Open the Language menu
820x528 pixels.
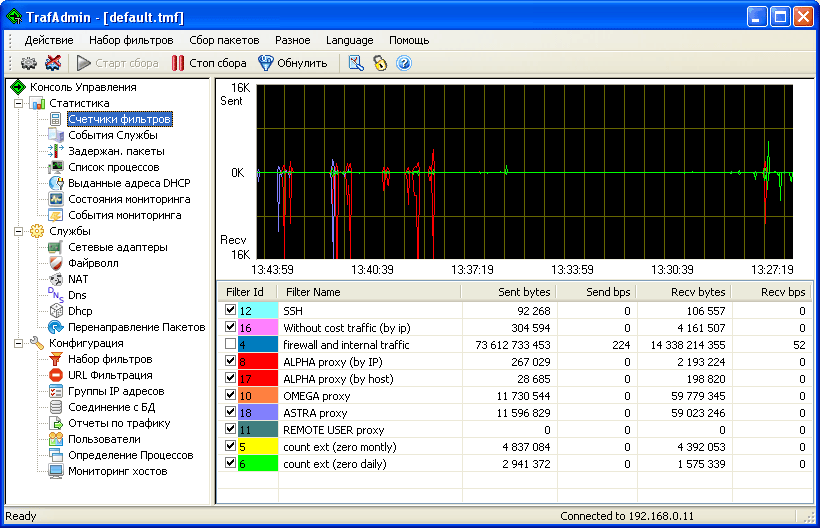click(x=349, y=40)
